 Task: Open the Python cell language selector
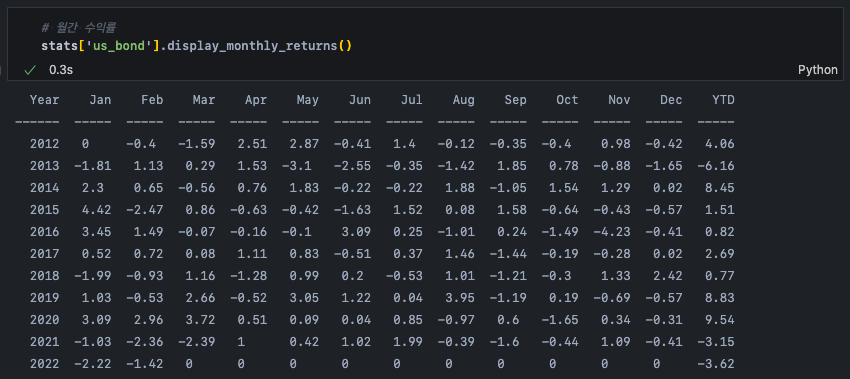[817, 70]
